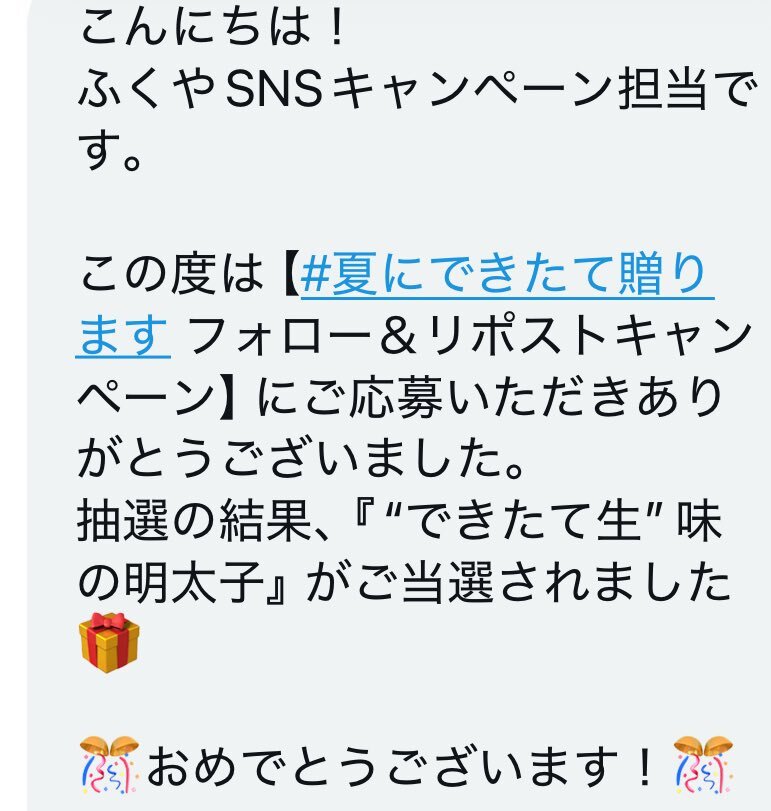Tap the underlined ます hashtag continuation
771x811 pixels.
123,335
